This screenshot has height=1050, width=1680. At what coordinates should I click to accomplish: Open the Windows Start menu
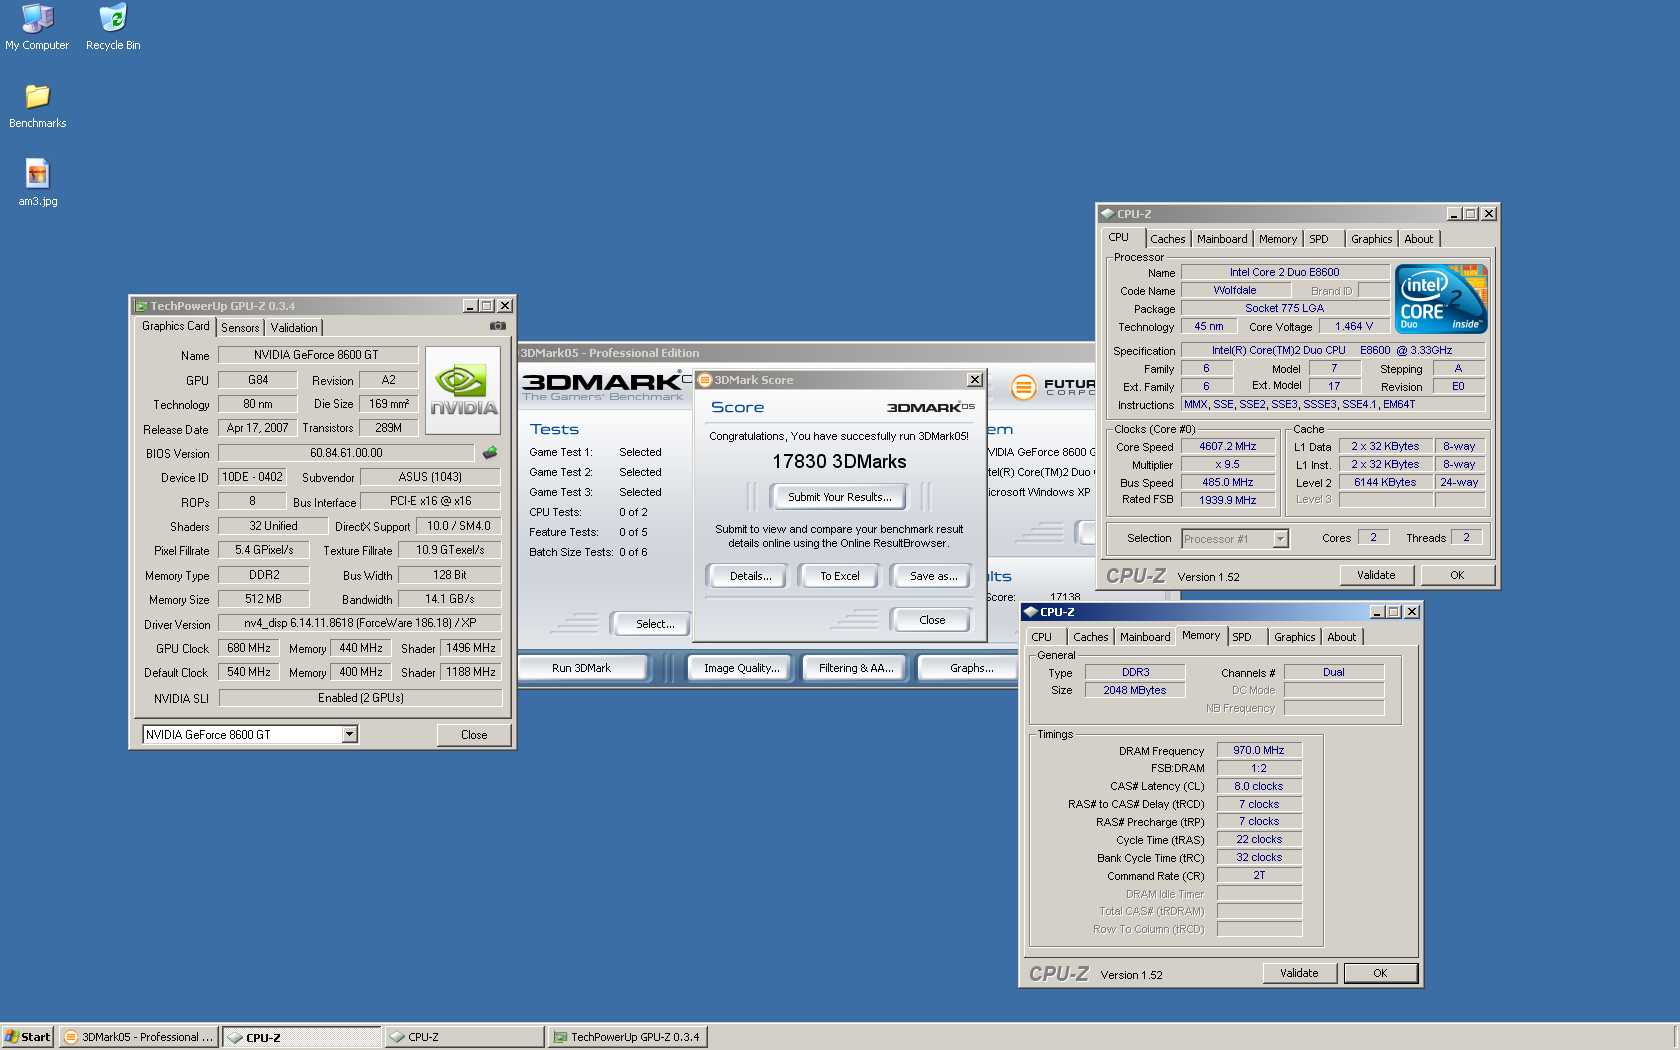28,1037
